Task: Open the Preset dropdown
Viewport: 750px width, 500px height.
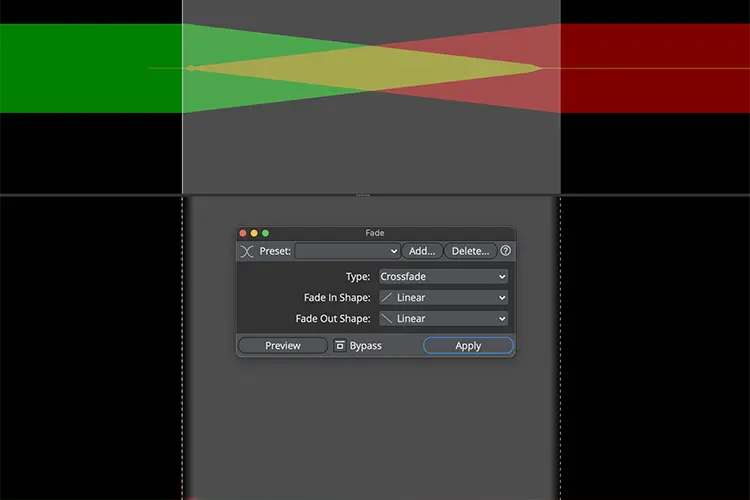Action: coord(347,251)
